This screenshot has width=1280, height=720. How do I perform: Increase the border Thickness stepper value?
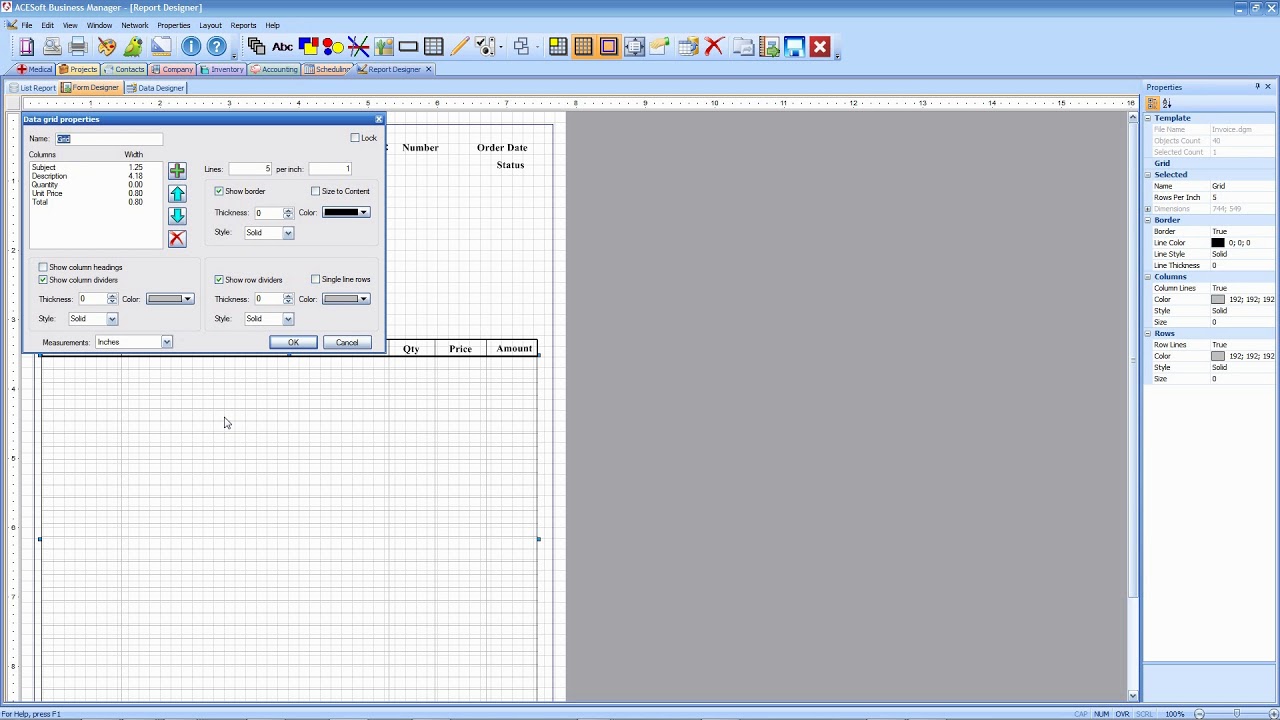click(288, 210)
